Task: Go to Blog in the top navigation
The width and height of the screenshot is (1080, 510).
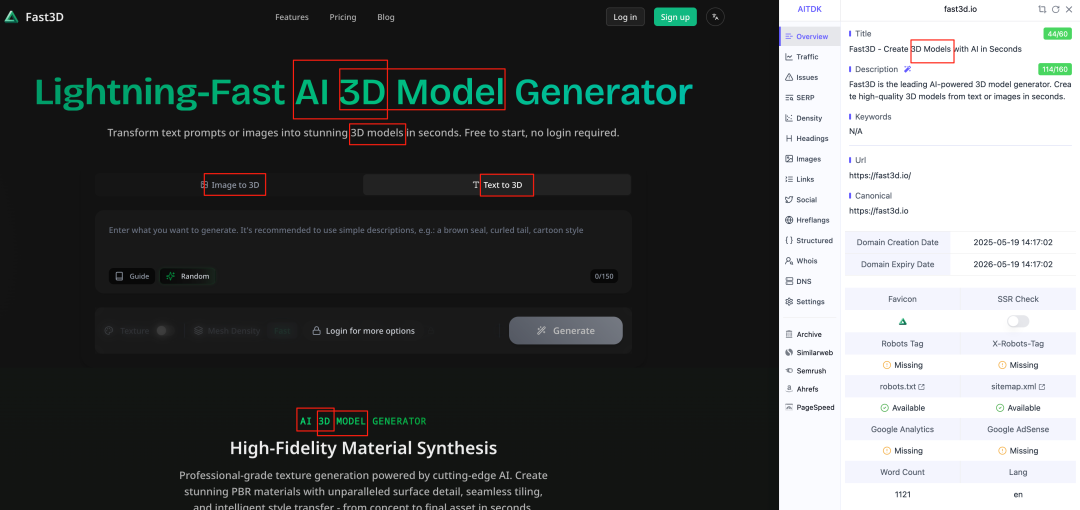Action: tap(386, 17)
